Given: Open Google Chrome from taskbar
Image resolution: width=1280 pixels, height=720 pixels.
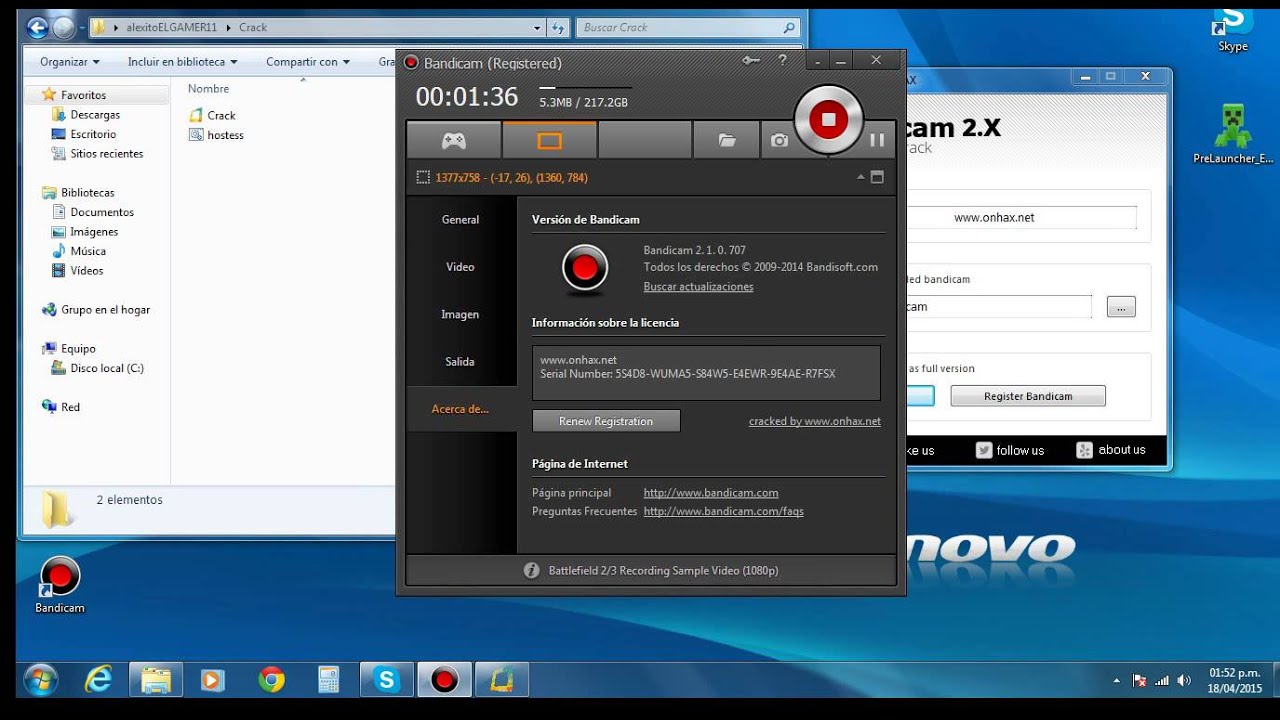Looking at the screenshot, I should coord(271,680).
